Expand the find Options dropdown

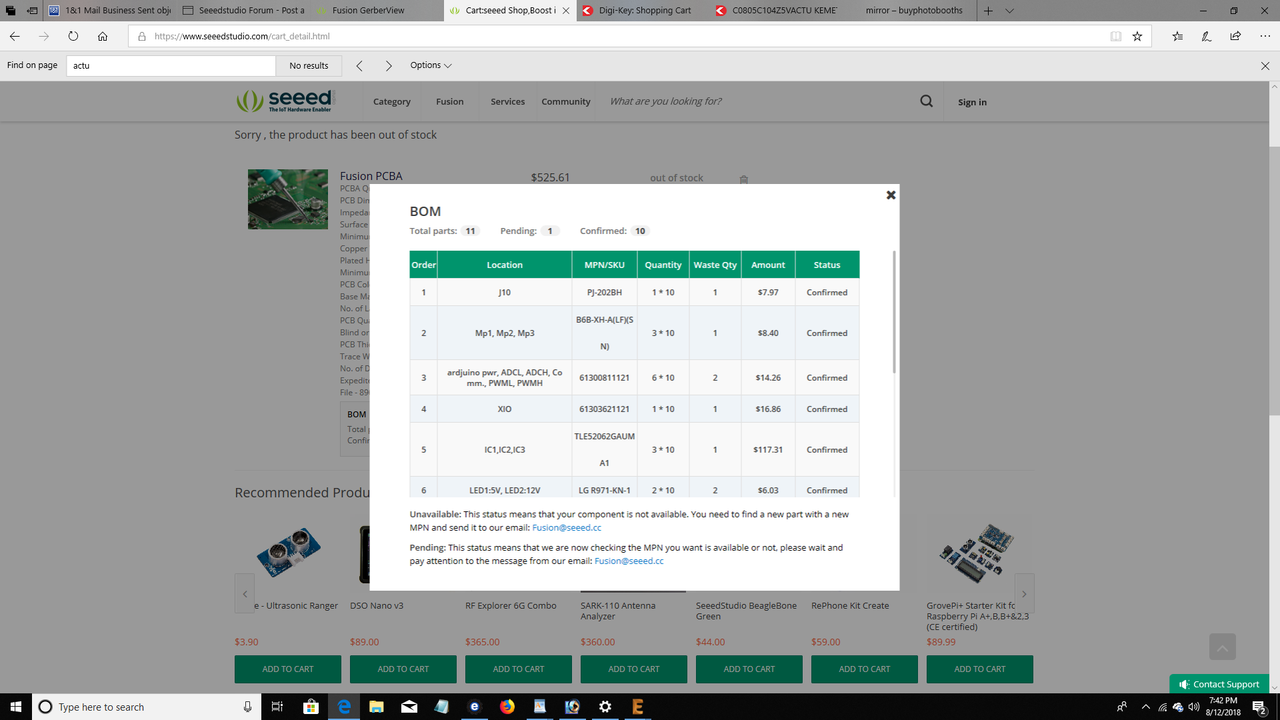click(430, 65)
